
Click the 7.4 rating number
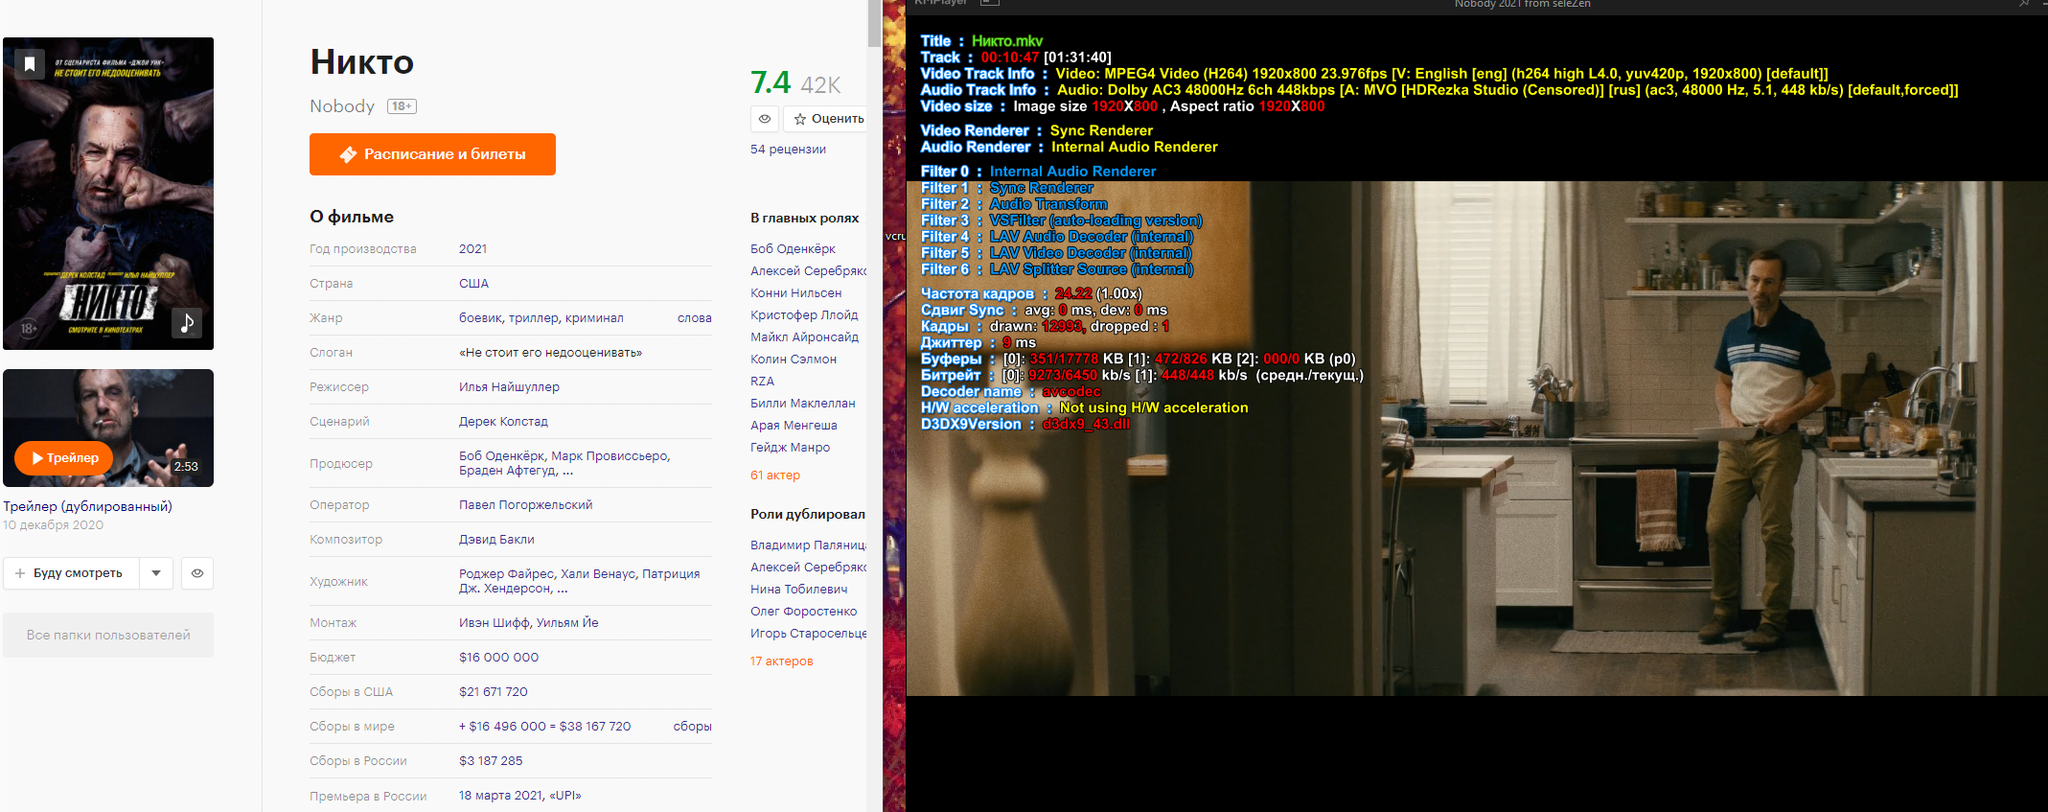click(x=771, y=82)
